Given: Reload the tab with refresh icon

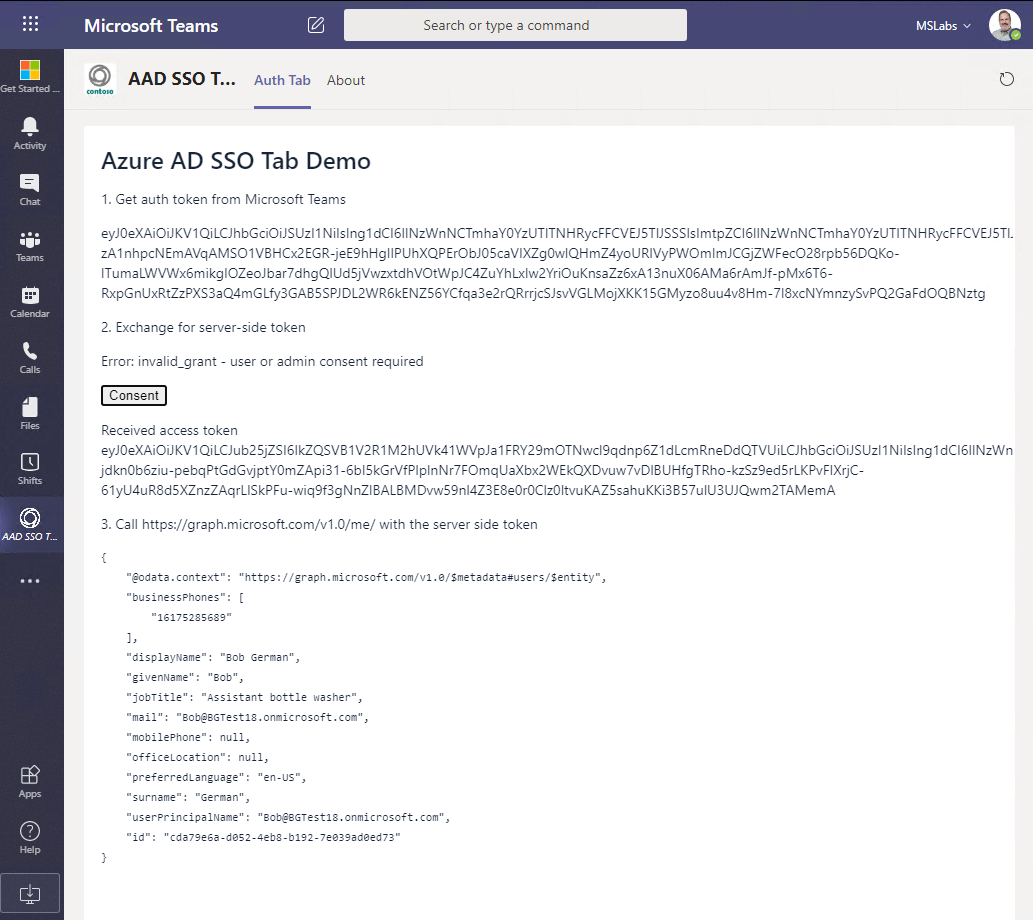Looking at the screenshot, I should pyautogui.click(x=1006, y=80).
